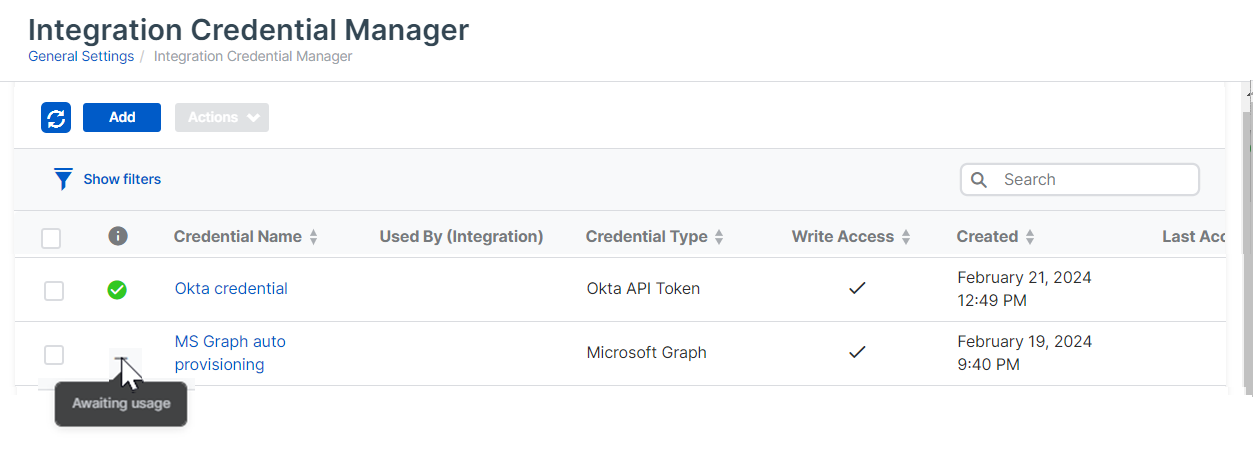Click green status checkmark for Okta credential
1253x451 pixels.
point(117,290)
